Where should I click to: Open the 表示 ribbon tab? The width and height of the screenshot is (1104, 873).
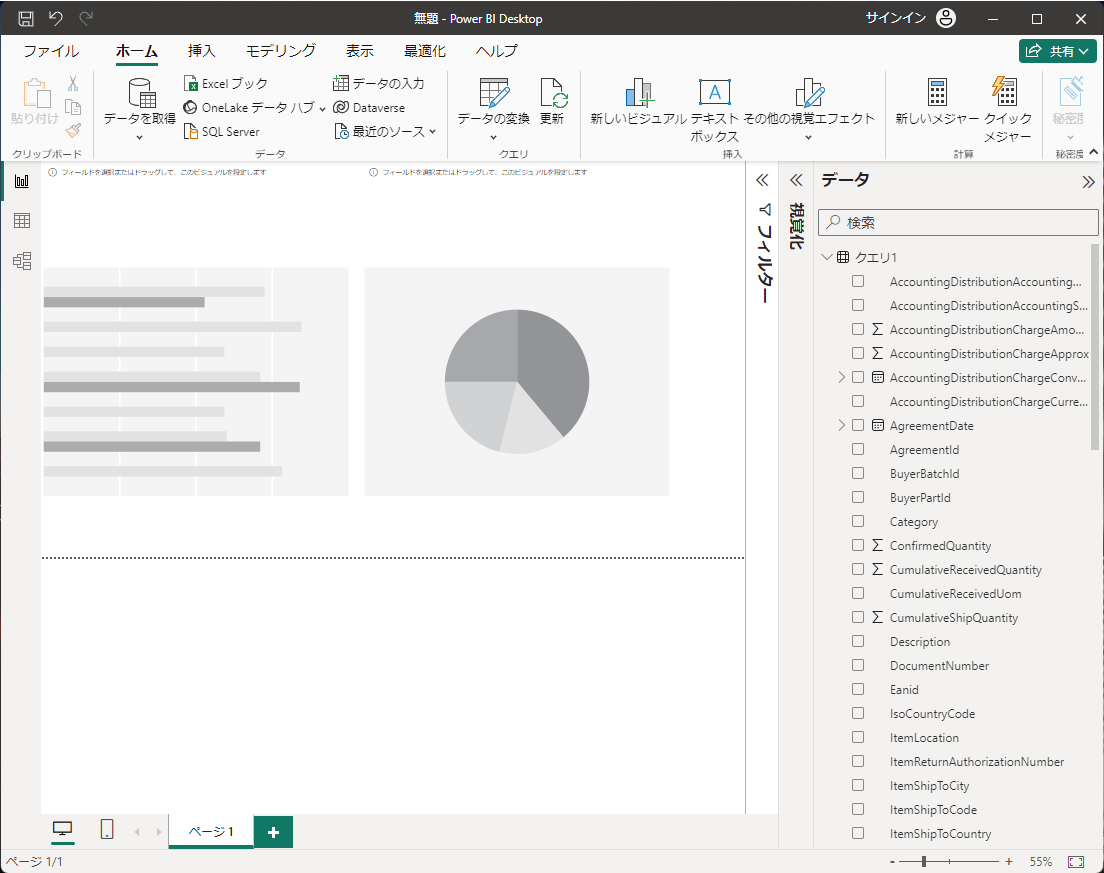[x=360, y=51]
